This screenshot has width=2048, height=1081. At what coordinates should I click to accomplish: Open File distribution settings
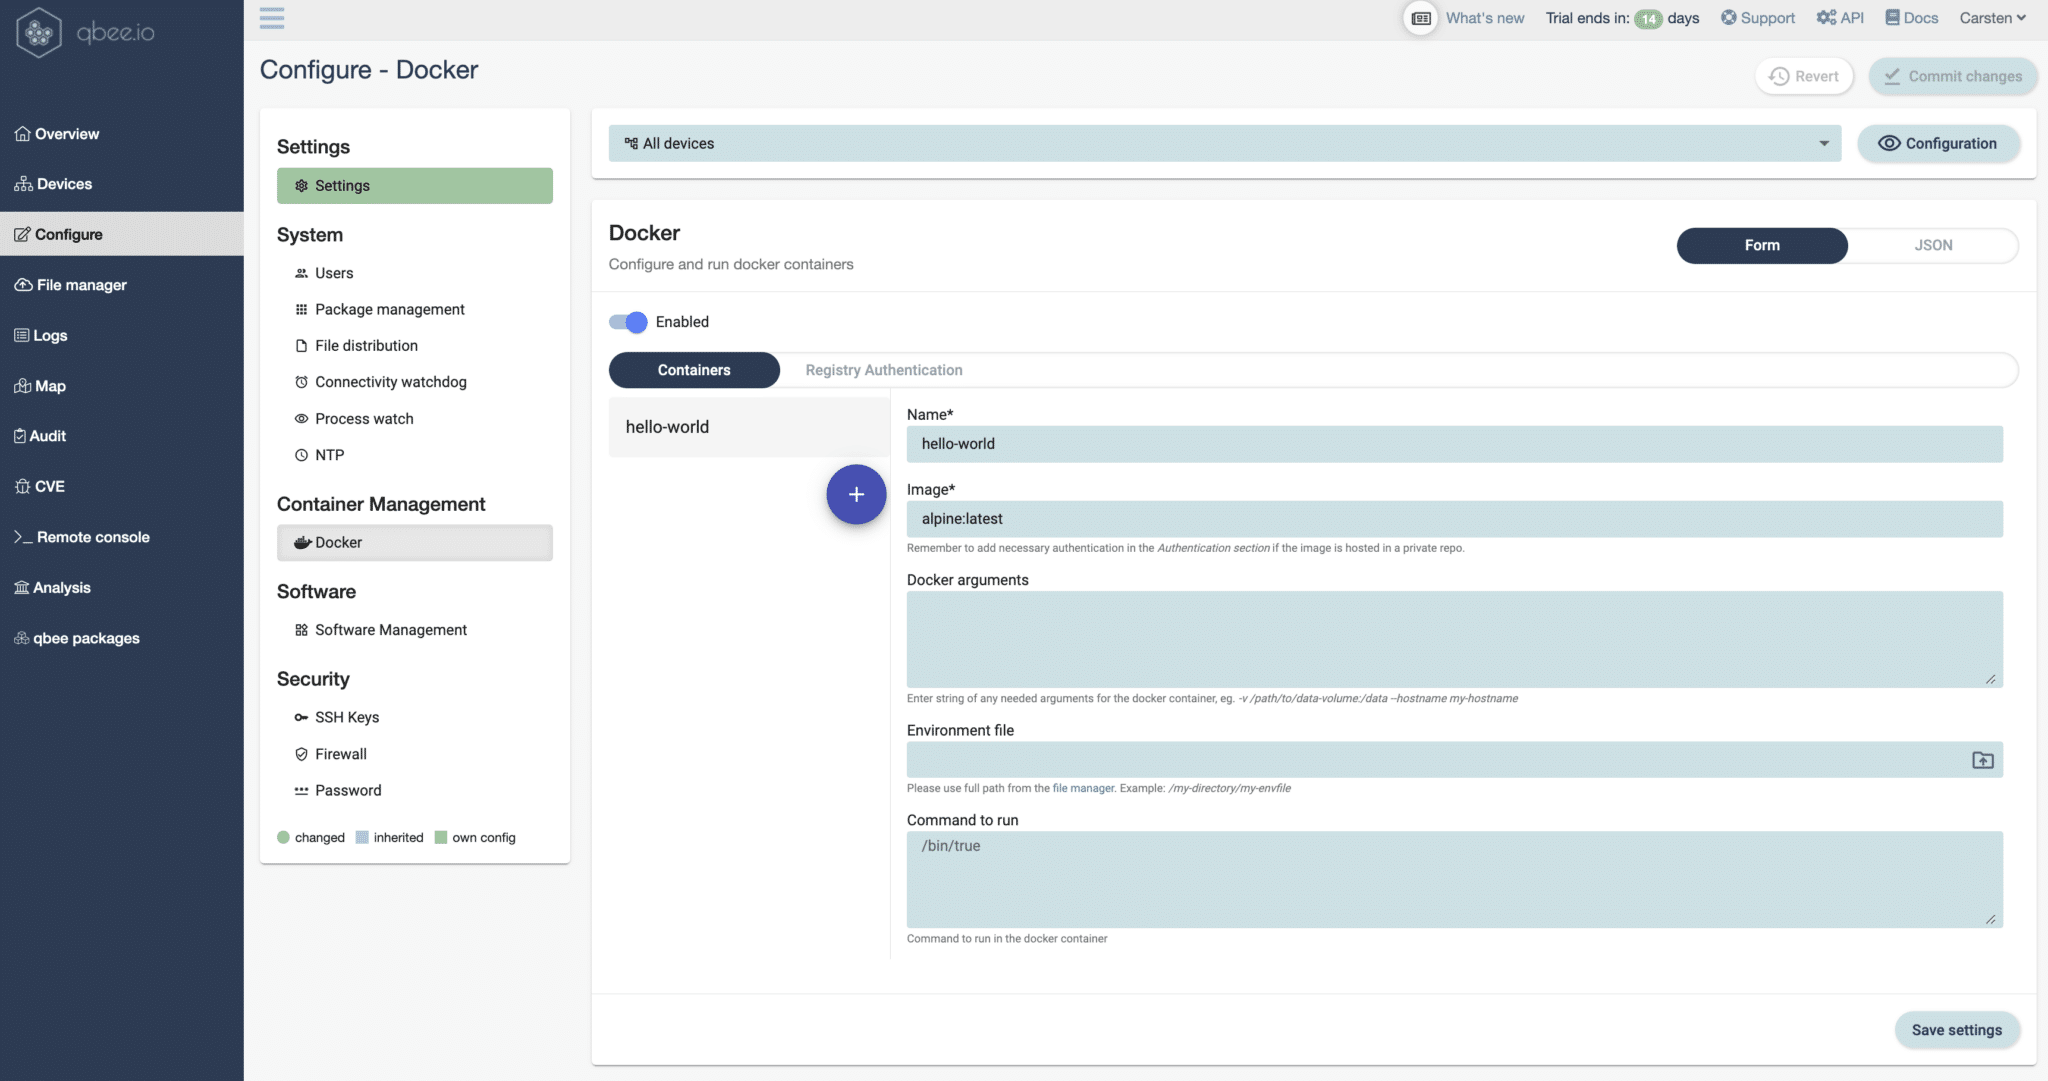414,346
